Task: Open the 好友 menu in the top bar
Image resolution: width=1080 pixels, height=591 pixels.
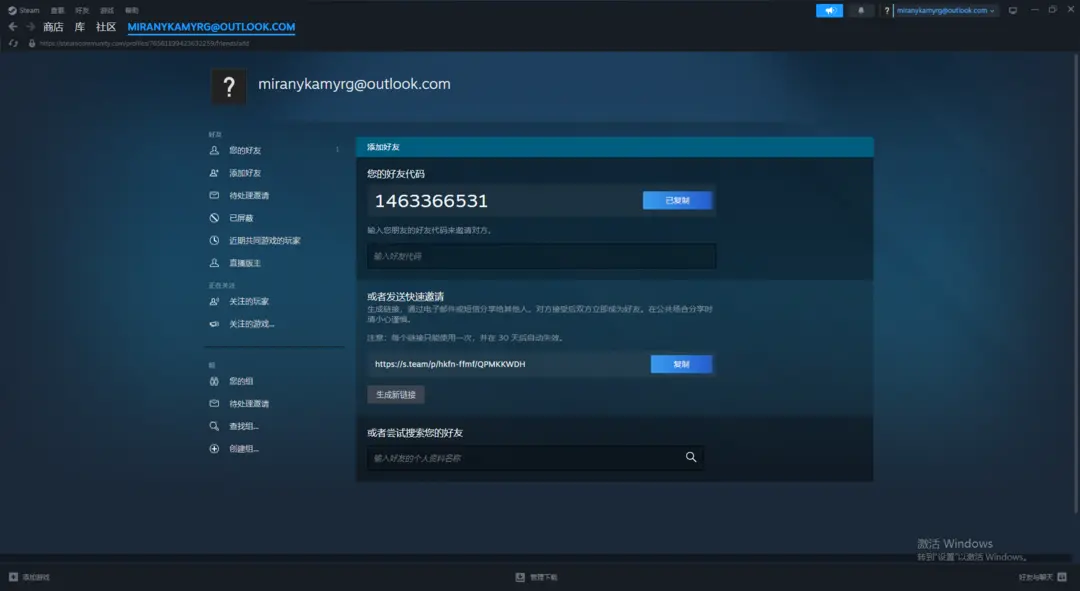Action: click(82, 10)
